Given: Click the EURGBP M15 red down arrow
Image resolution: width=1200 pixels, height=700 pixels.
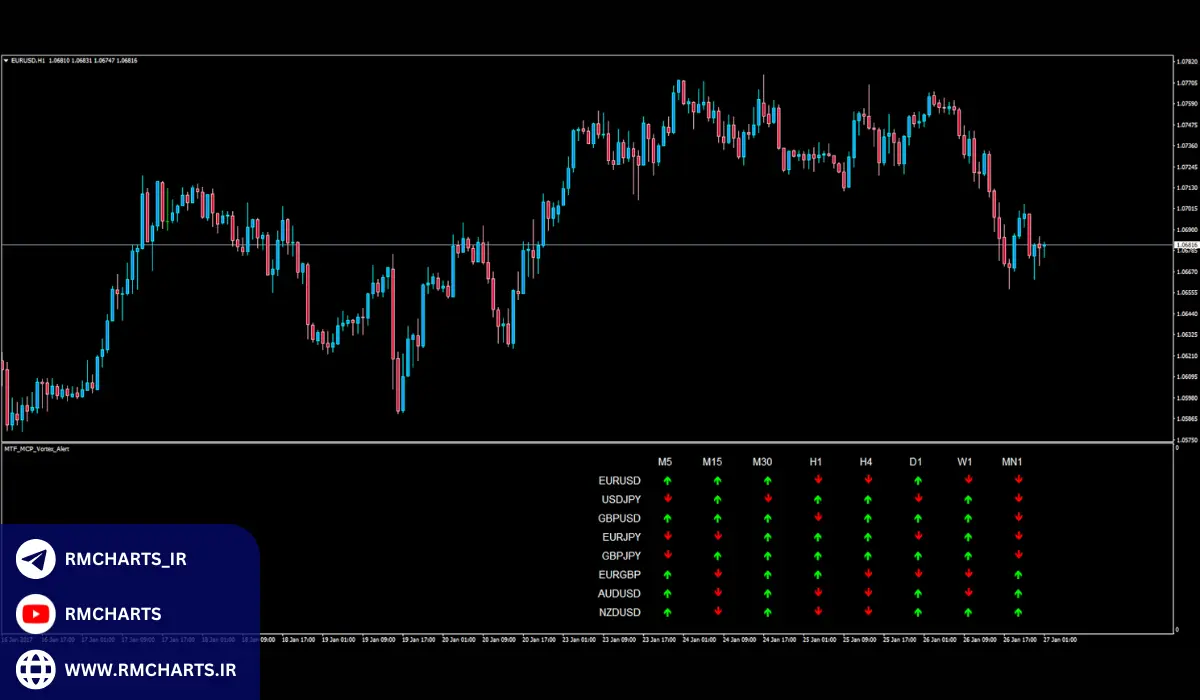Looking at the screenshot, I should coord(717,574).
